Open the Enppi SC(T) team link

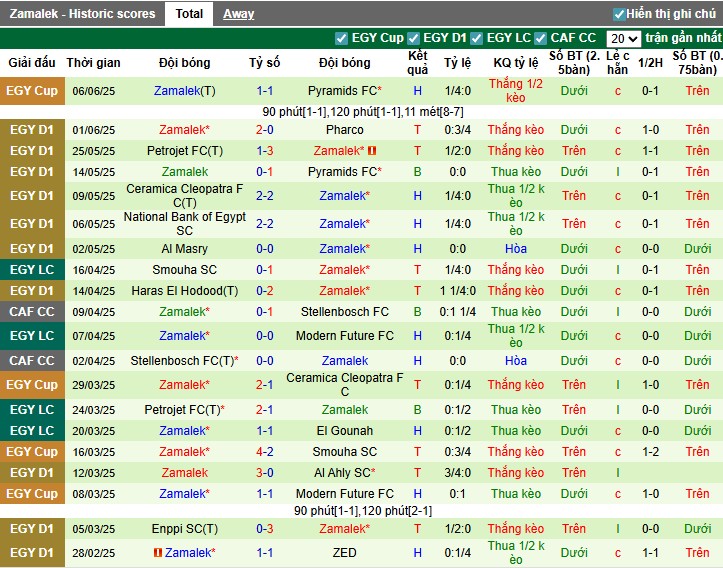click(184, 529)
